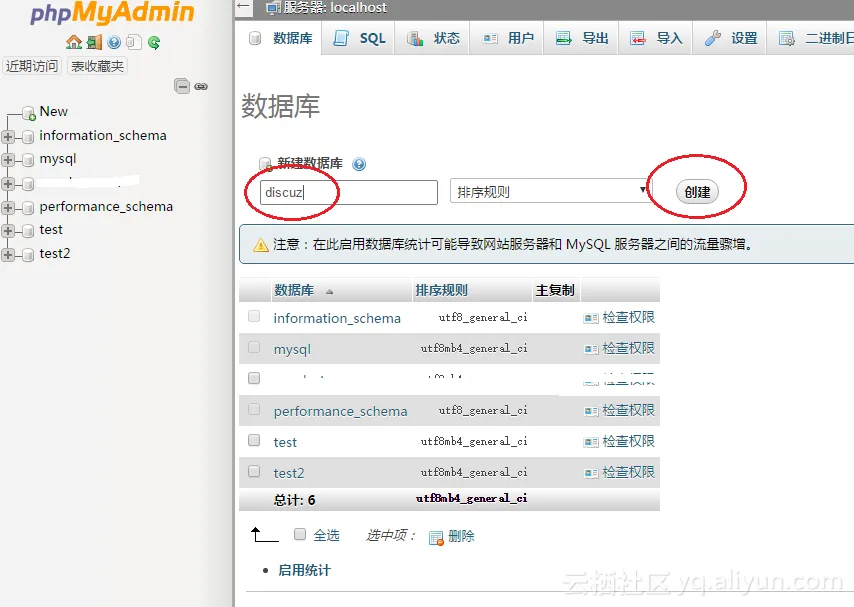
Task: Click back arrow beside server localhost
Action: (243, 7)
